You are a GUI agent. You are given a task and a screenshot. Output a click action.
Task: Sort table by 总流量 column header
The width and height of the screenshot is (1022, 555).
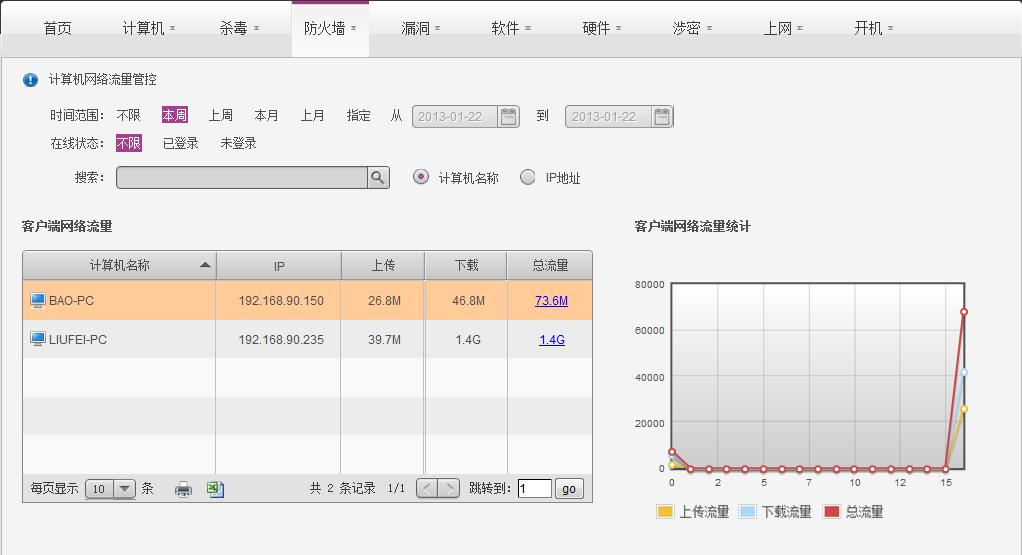point(550,265)
